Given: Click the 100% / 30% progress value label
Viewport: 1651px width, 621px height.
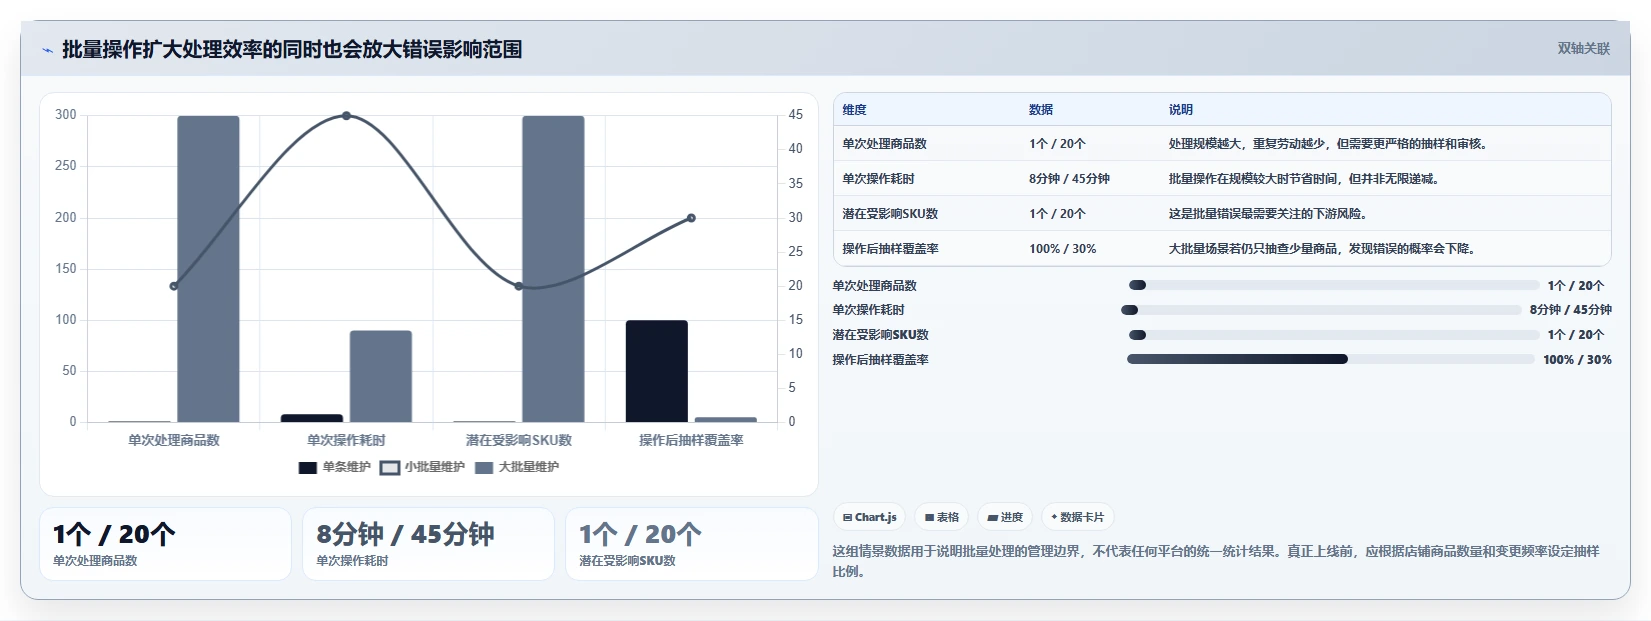Looking at the screenshot, I should pyautogui.click(x=1577, y=360).
